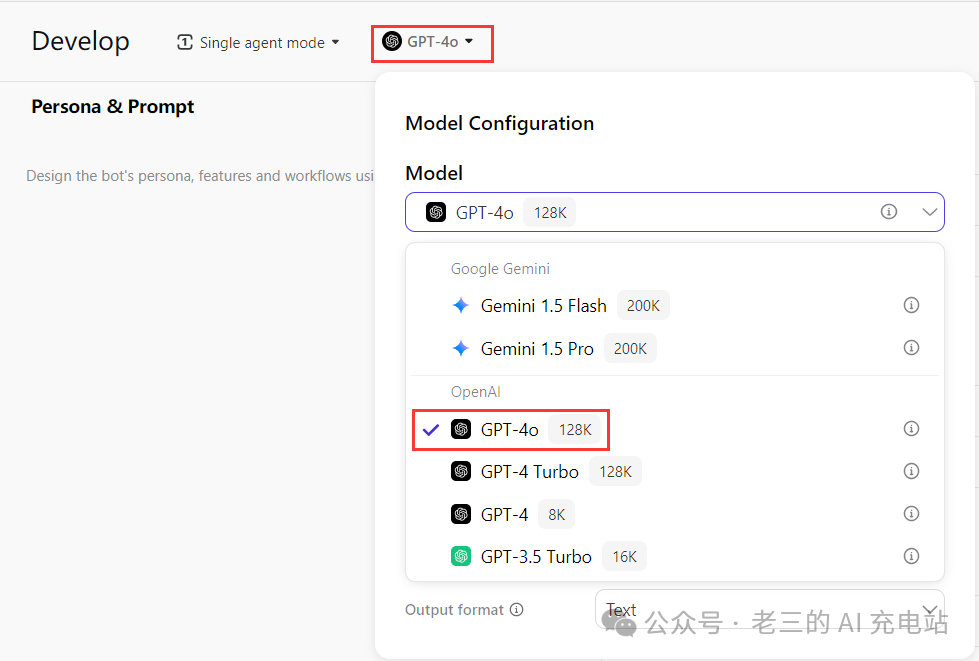Viewport: 979px width, 661px height.
Task: Click info icon on GPT-4o row
Action: 911,428
